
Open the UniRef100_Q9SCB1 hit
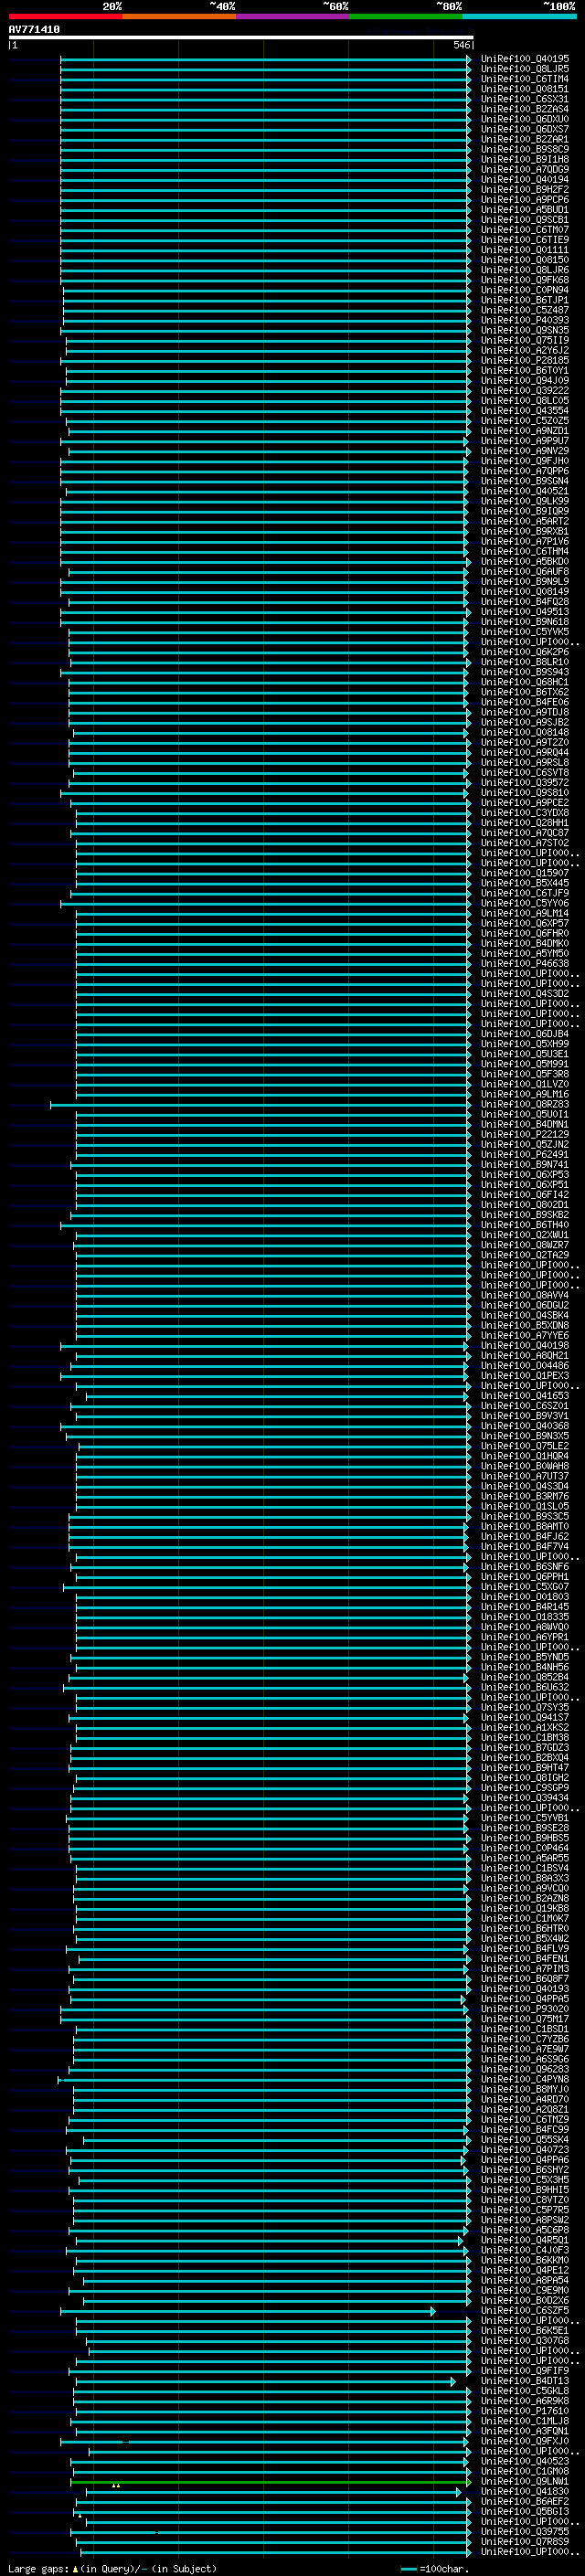tap(525, 220)
